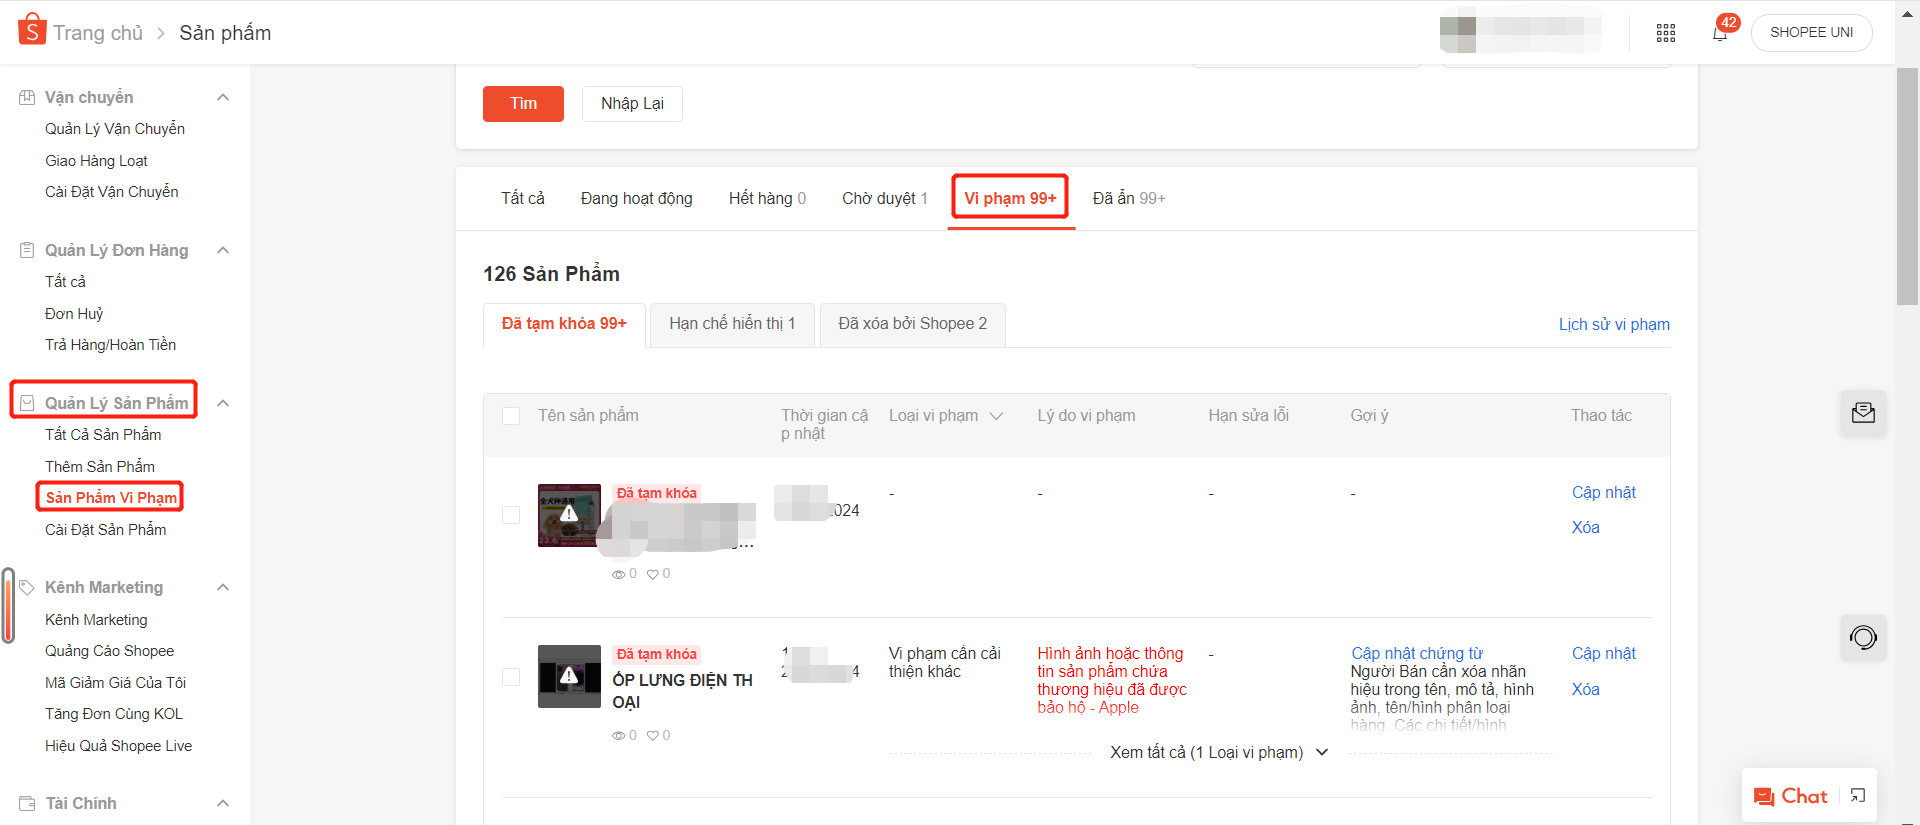Expand the chat window pop-out icon
This screenshot has width=1920, height=825.
coord(1858,796)
